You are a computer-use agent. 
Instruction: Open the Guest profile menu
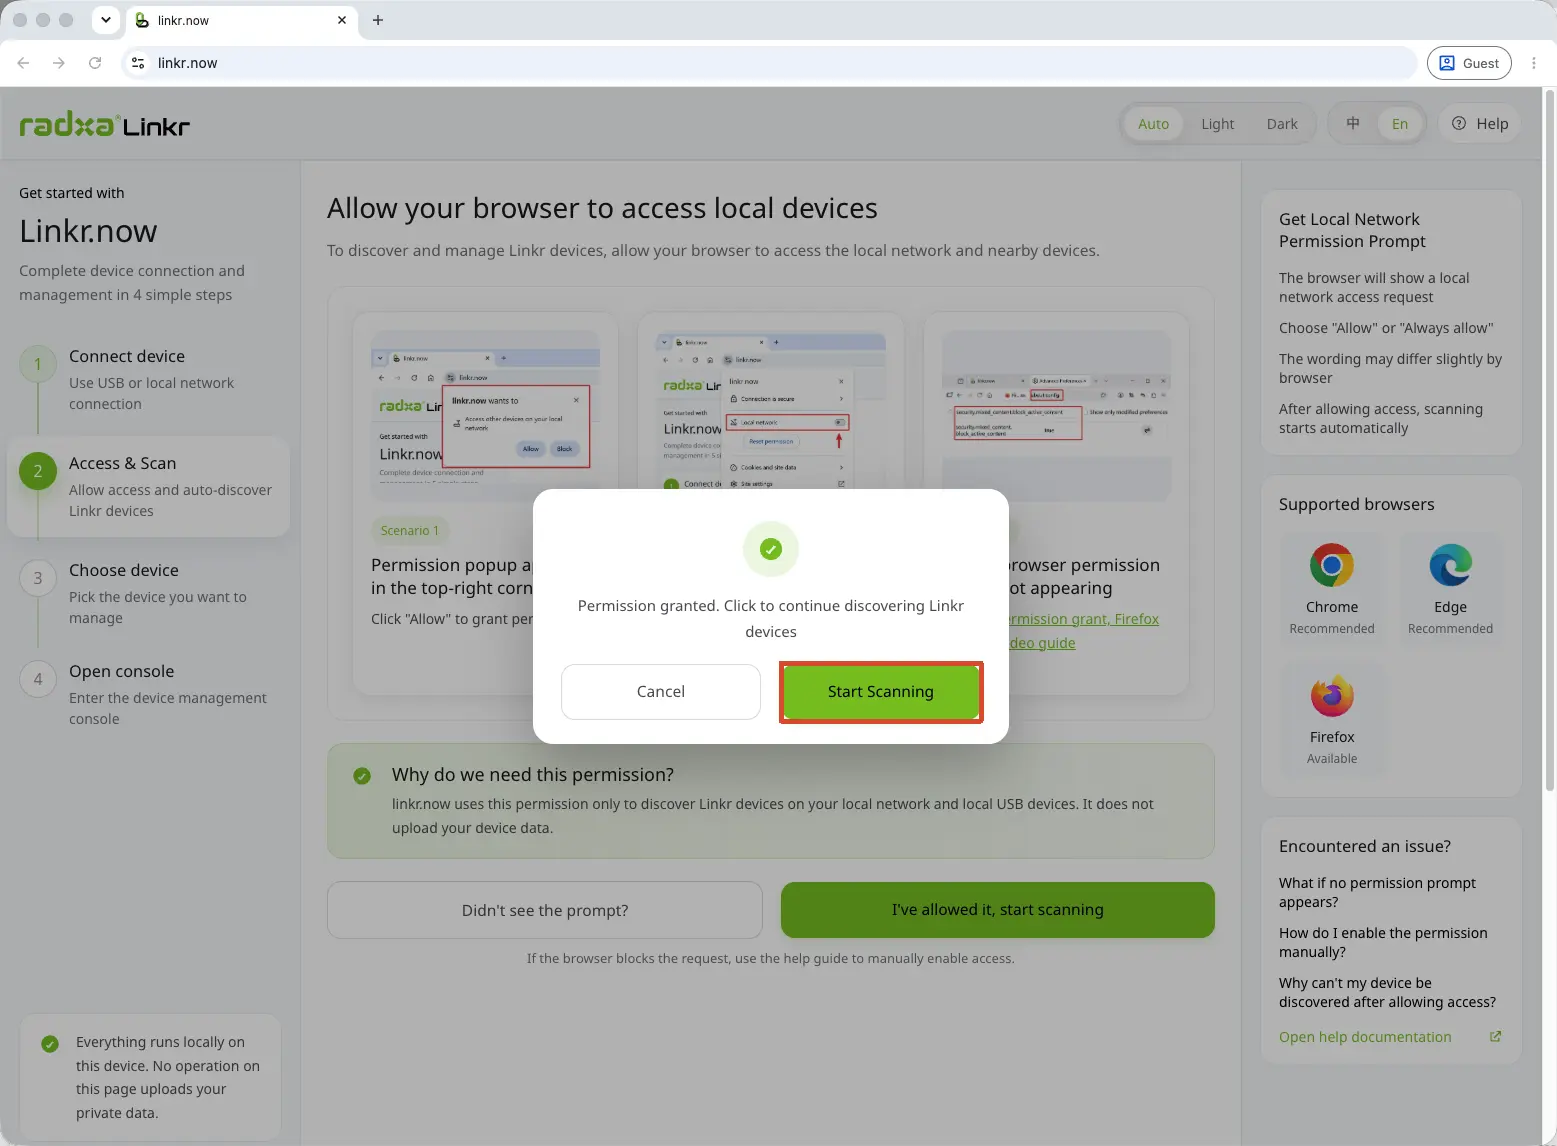1469,63
